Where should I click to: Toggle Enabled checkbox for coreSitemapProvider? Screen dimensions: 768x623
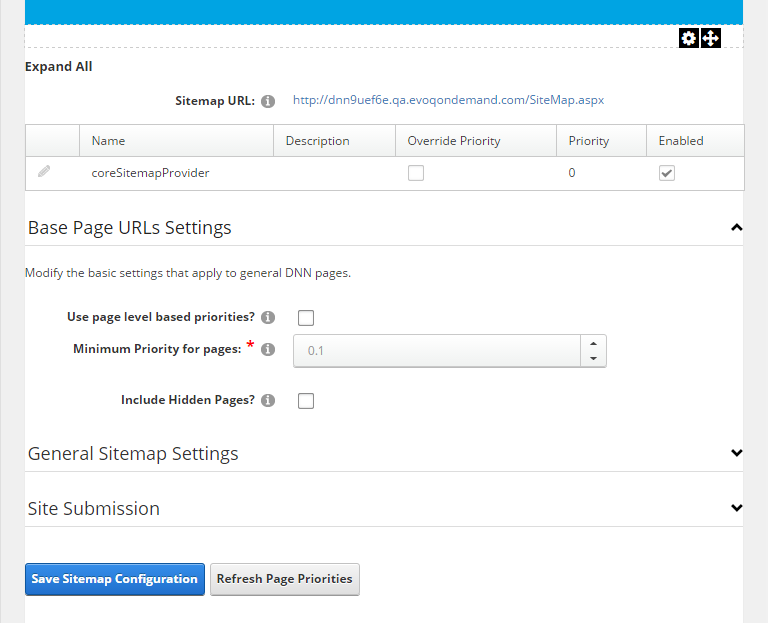click(666, 173)
